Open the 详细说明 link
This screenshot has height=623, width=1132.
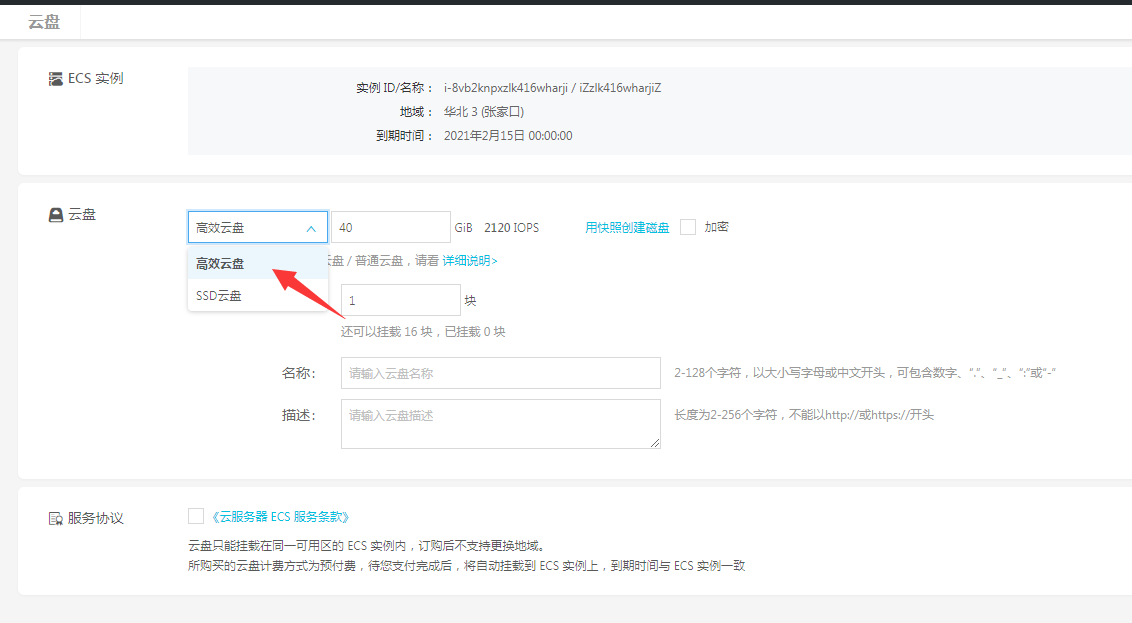coord(470,261)
